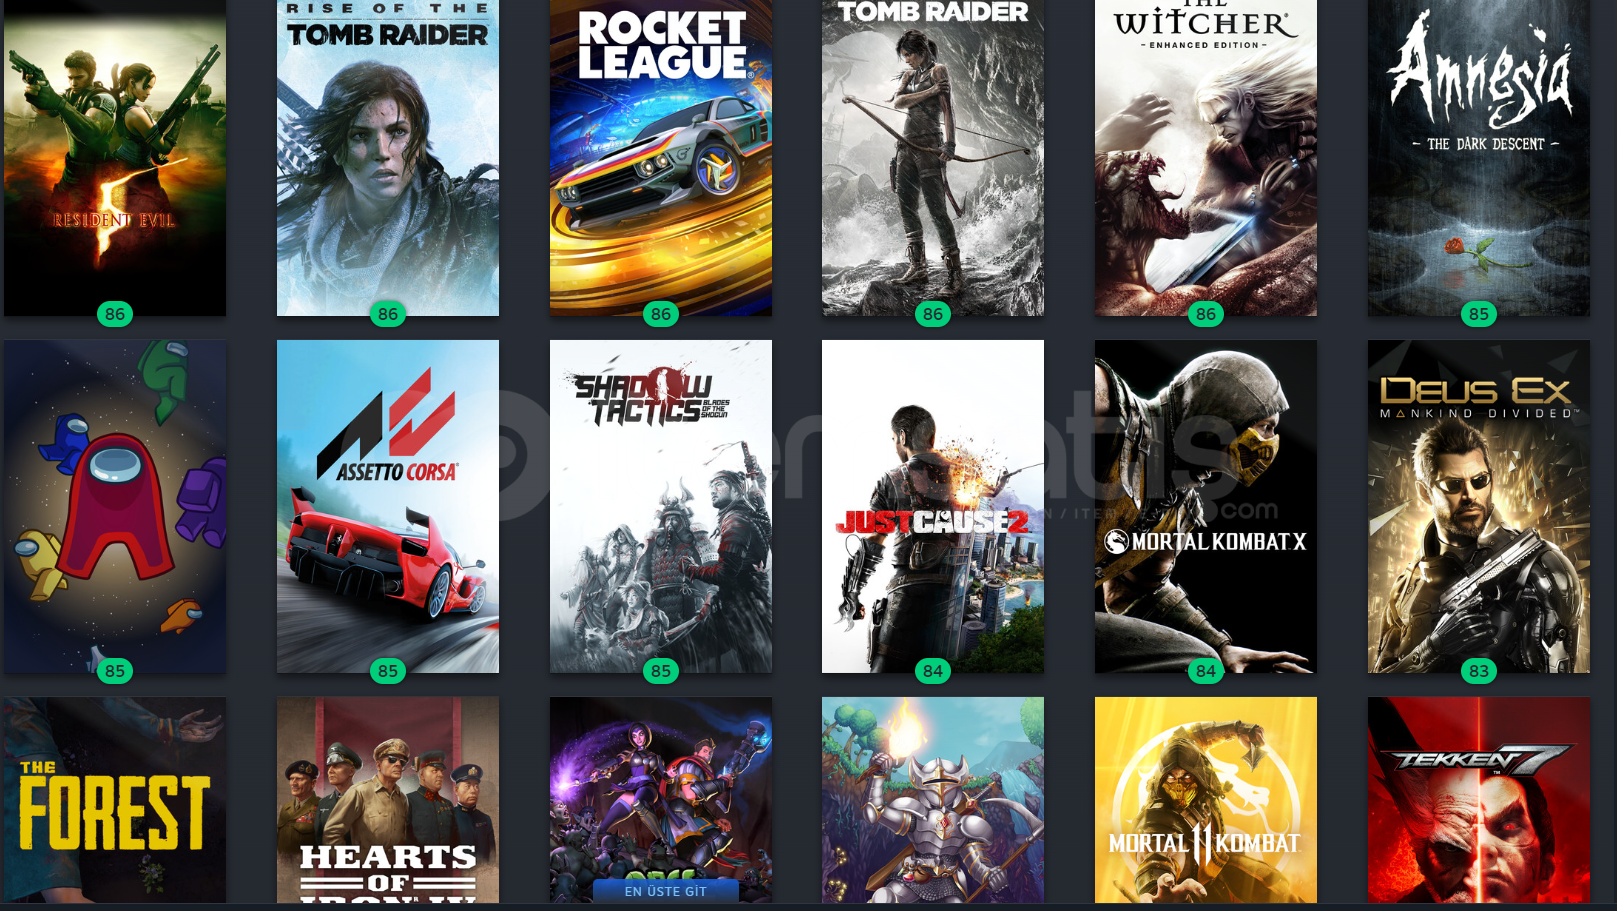Image resolution: width=1617 pixels, height=911 pixels.
Task: Open the Resident Evil 5 game cover
Action: (115, 158)
